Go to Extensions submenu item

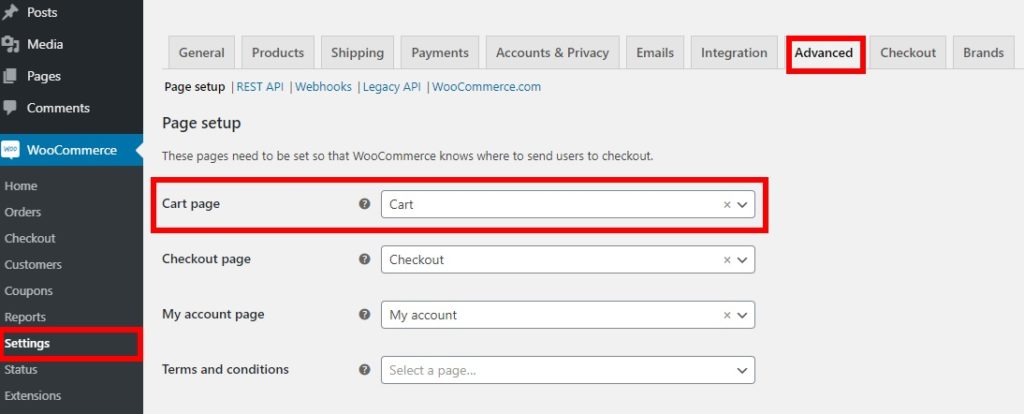coord(33,396)
